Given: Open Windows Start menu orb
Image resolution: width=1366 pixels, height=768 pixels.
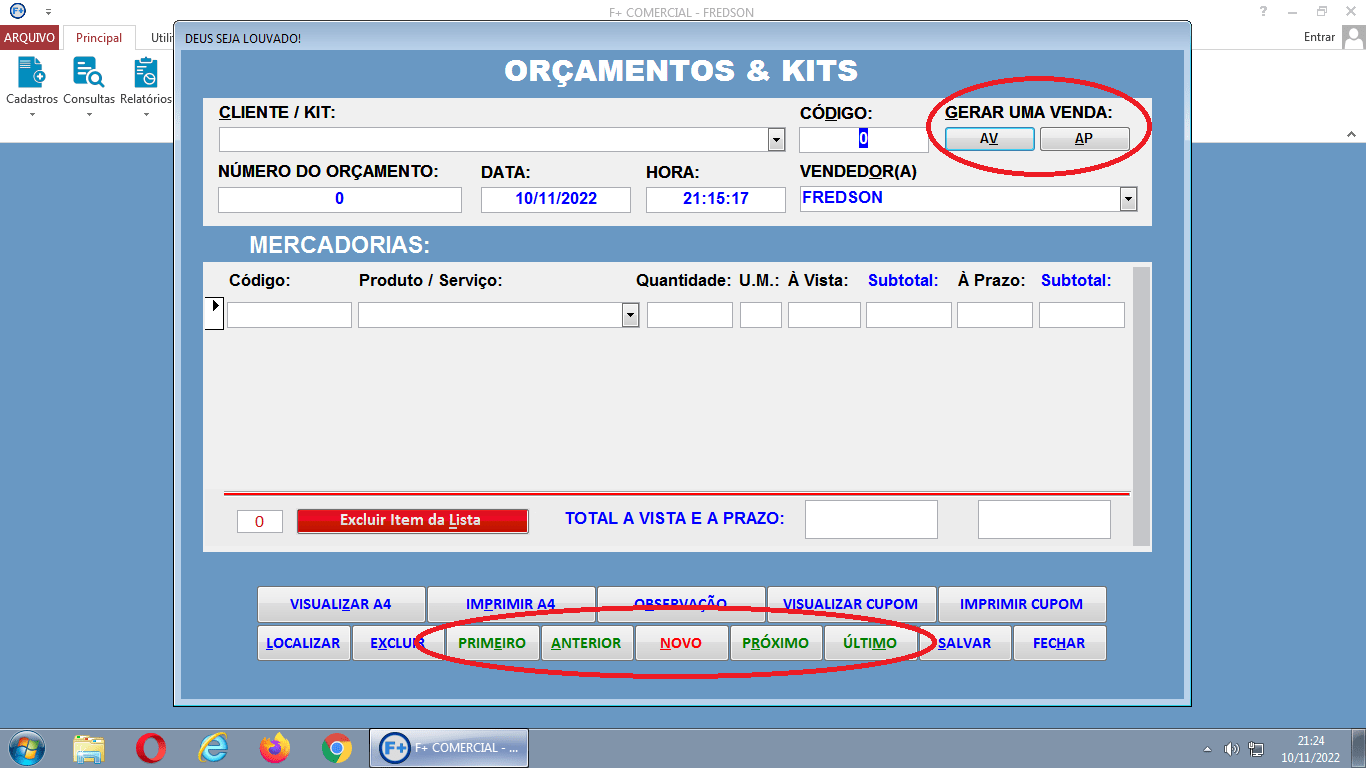Looking at the screenshot, I should coord(26,747).
